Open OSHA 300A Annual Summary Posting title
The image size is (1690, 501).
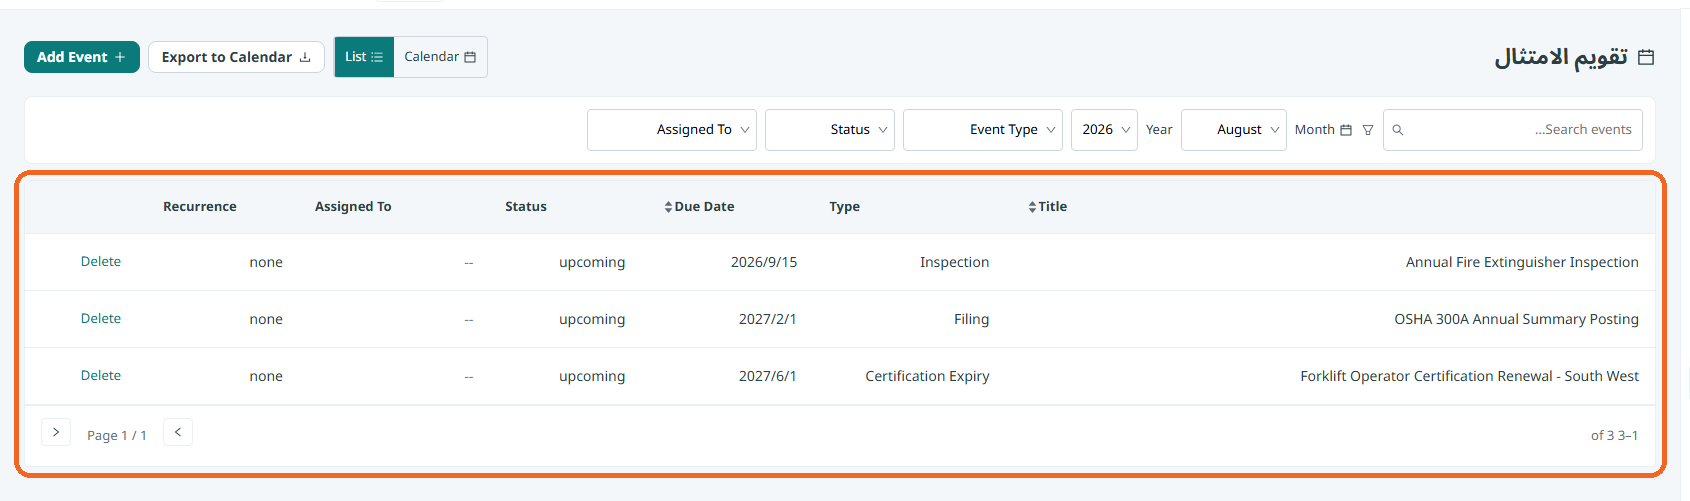[1516, 319]
